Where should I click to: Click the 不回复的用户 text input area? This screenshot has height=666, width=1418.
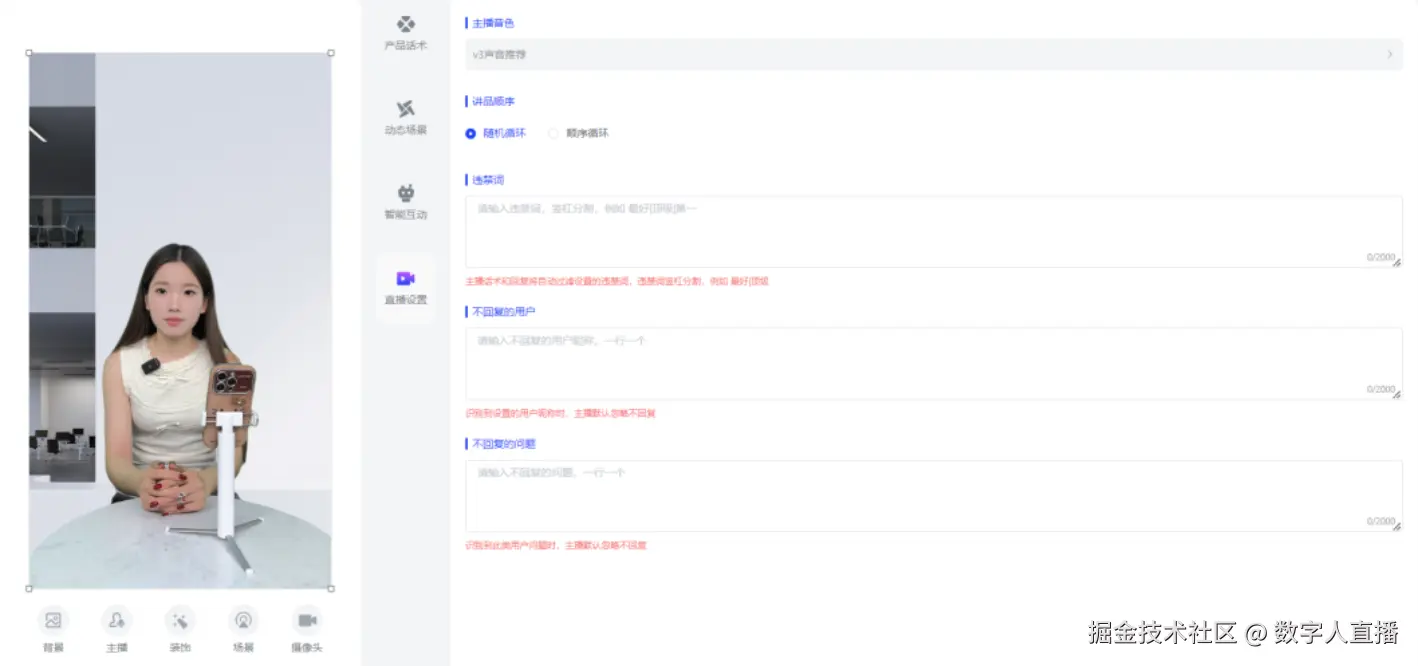[x=934, y=363]
